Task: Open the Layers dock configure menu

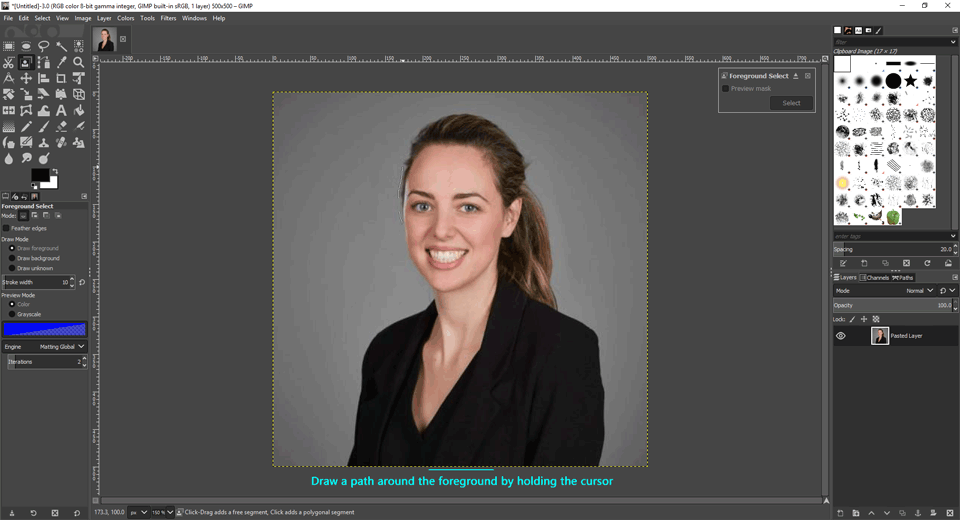Action: coord(954,277)
